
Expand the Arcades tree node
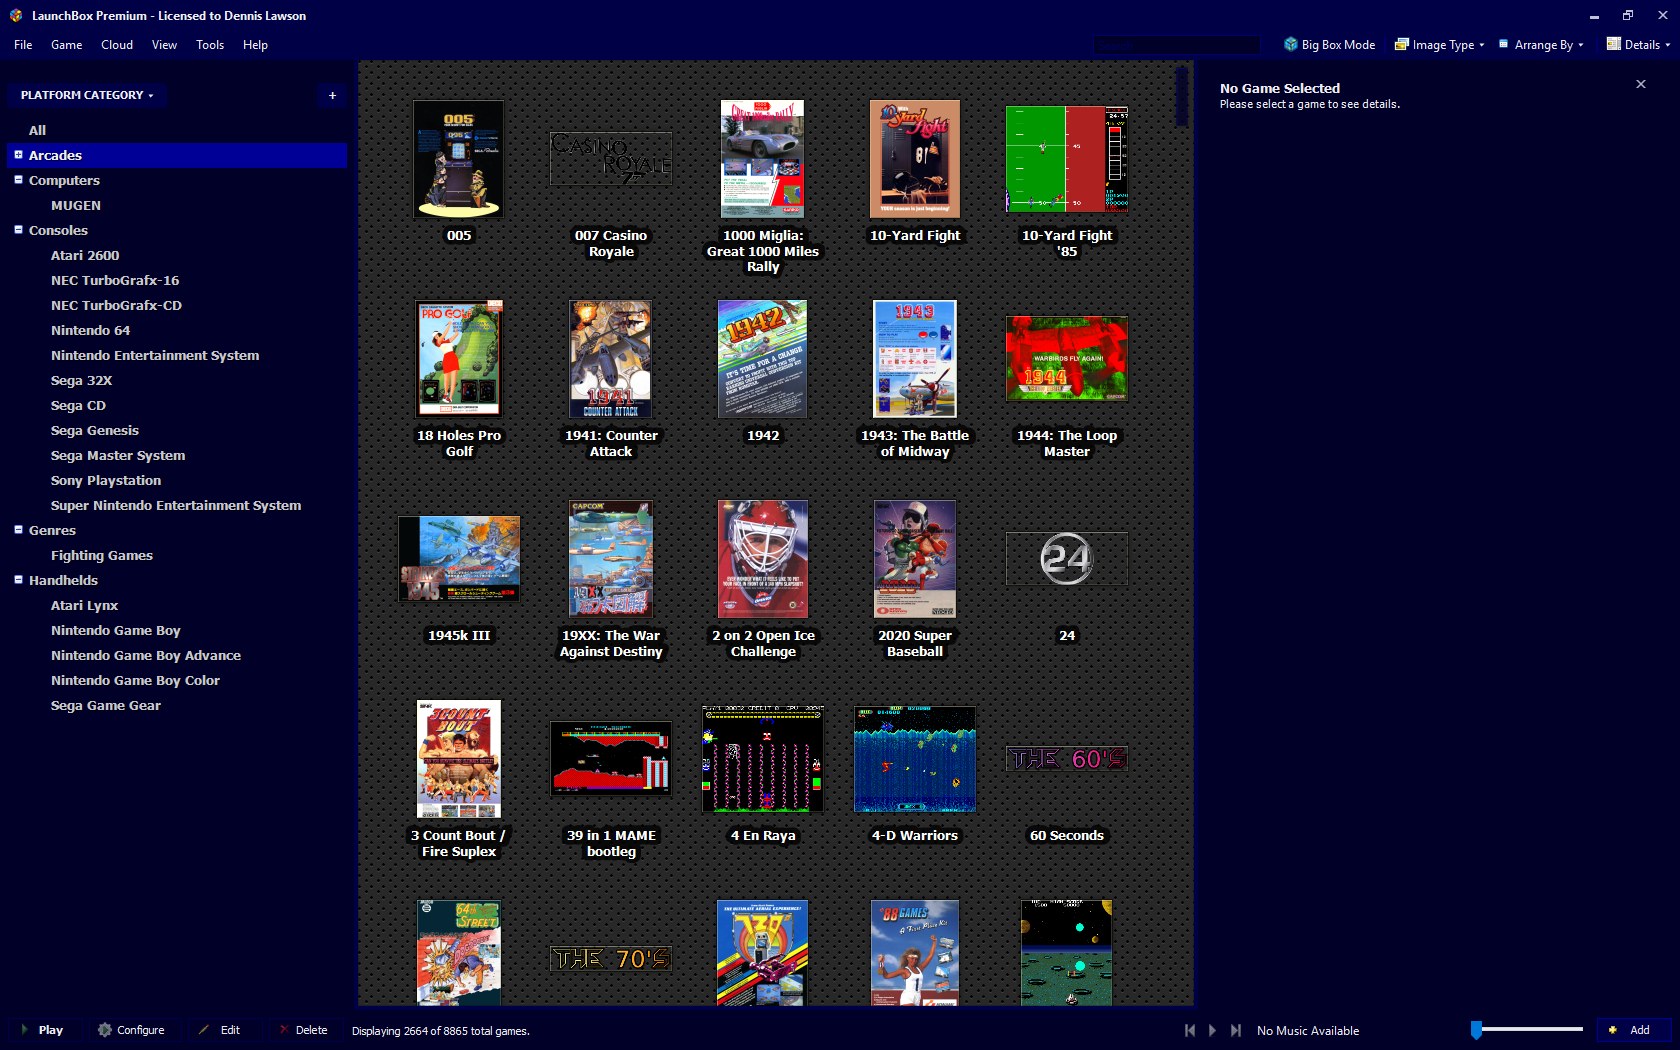pyautogui.click(x=18, y=155)
